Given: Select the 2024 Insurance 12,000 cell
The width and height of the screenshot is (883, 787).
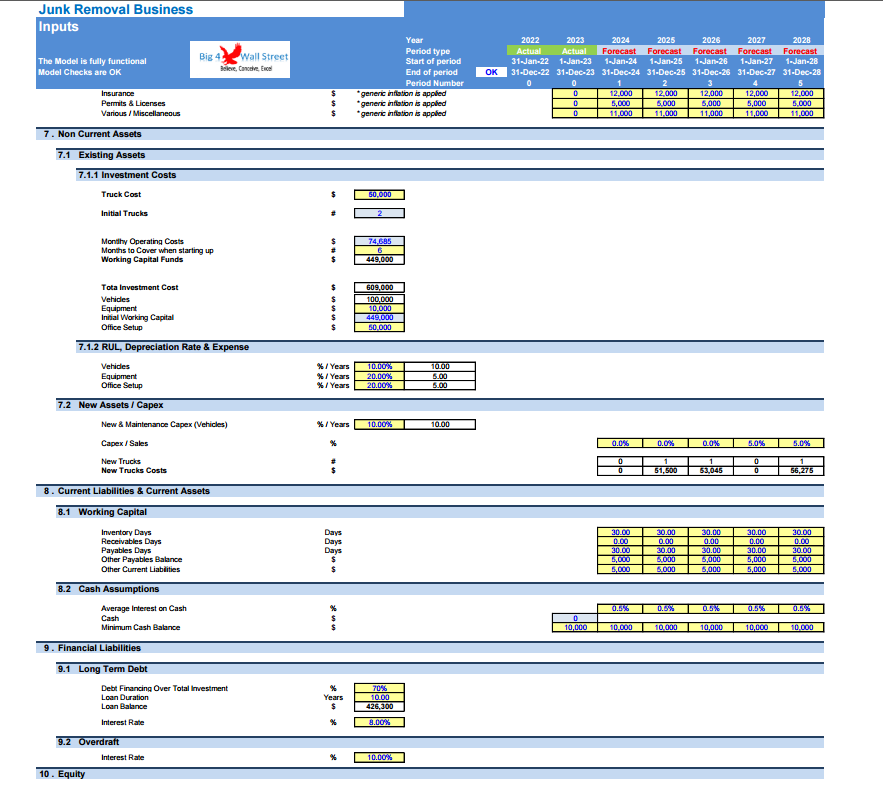Looking at the screenshot, I should pyautogui.click(x=620, y=93).
